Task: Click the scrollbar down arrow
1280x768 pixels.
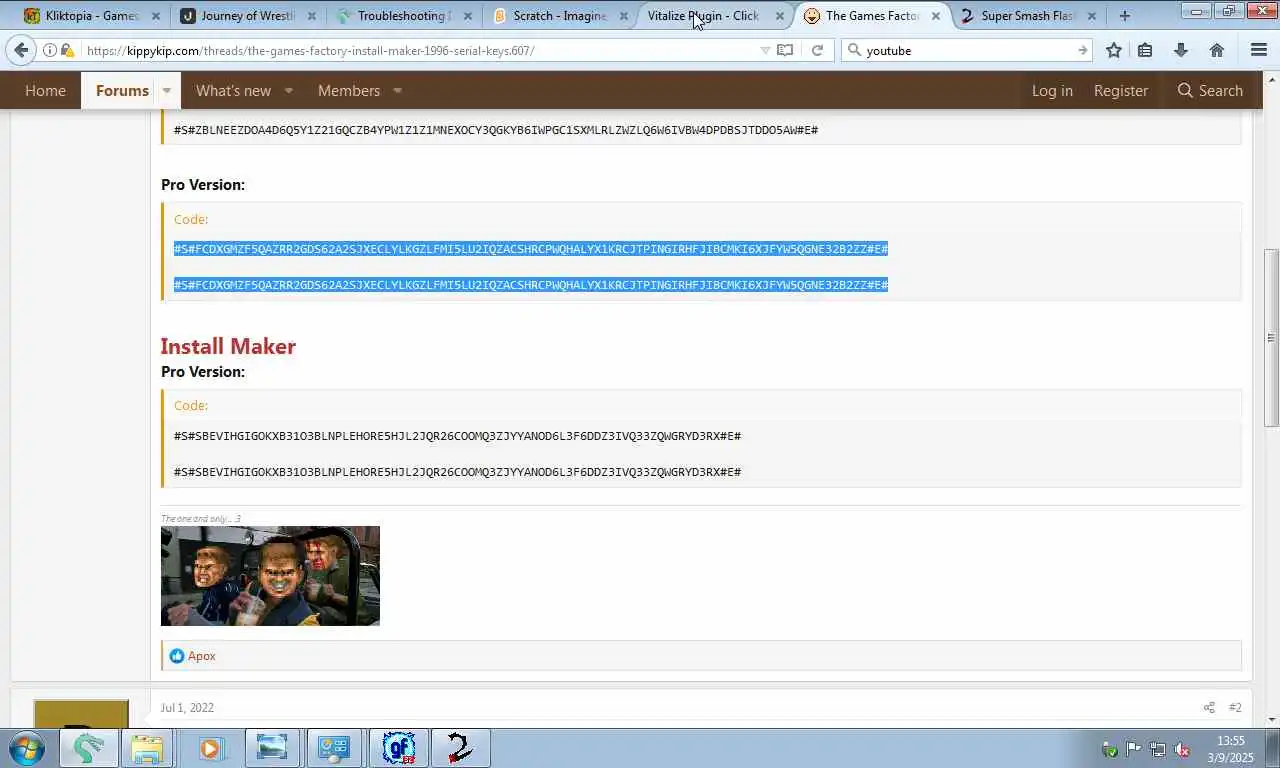Action: point(1271,719)
